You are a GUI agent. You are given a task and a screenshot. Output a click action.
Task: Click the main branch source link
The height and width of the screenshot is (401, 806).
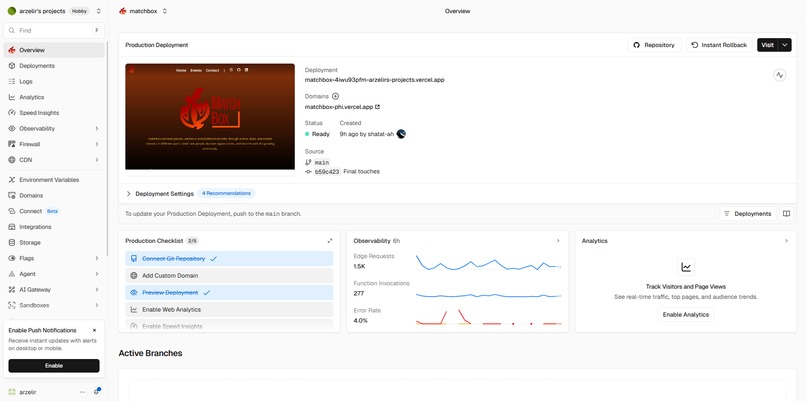point(322,162)
